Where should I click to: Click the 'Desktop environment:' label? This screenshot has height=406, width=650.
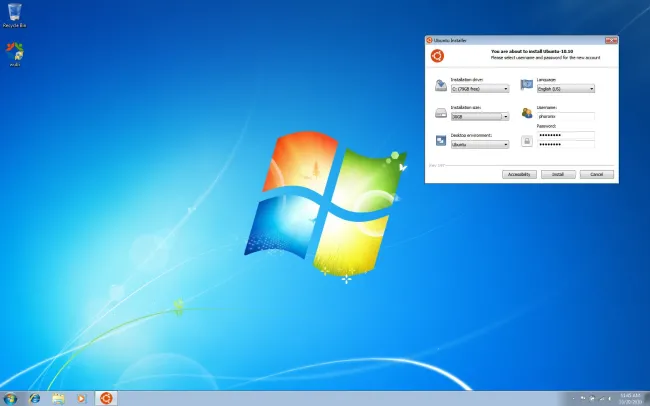[x=471, y=135]
